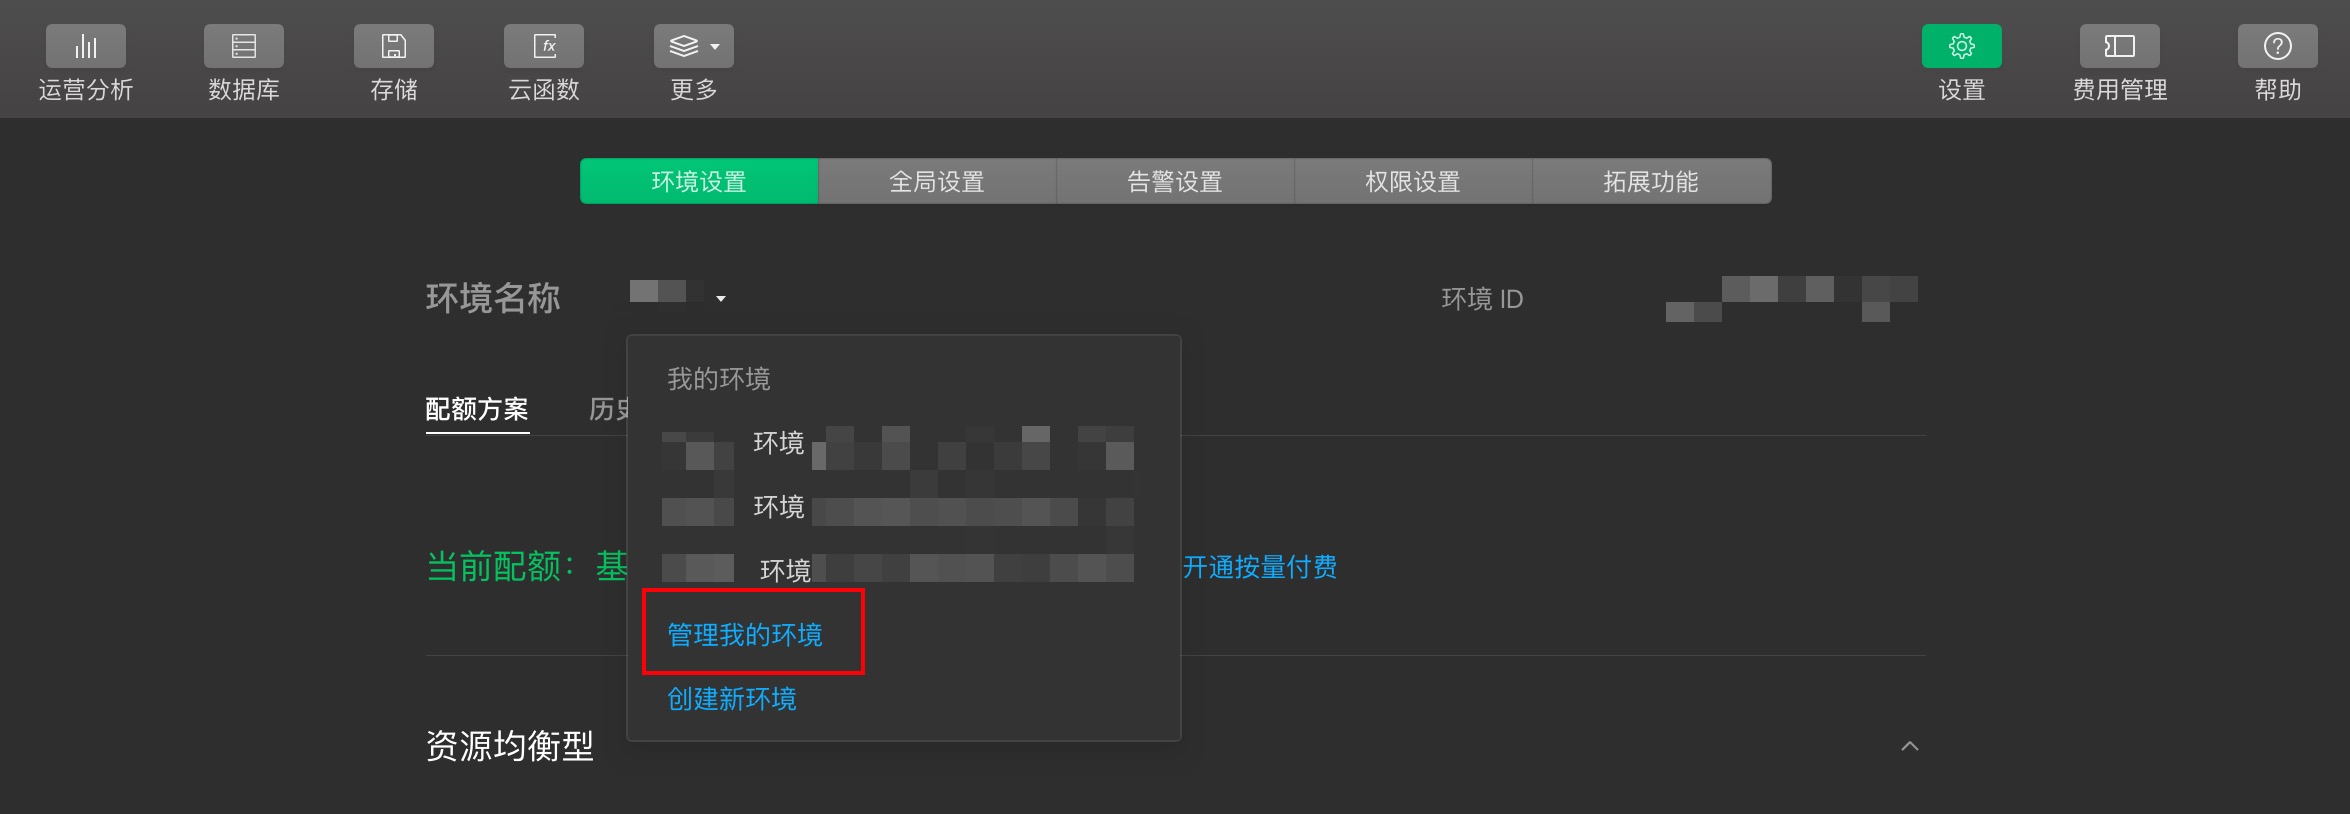Open the 运营分析 analytics icon
Screen dimensions: 2350x814
86,46
